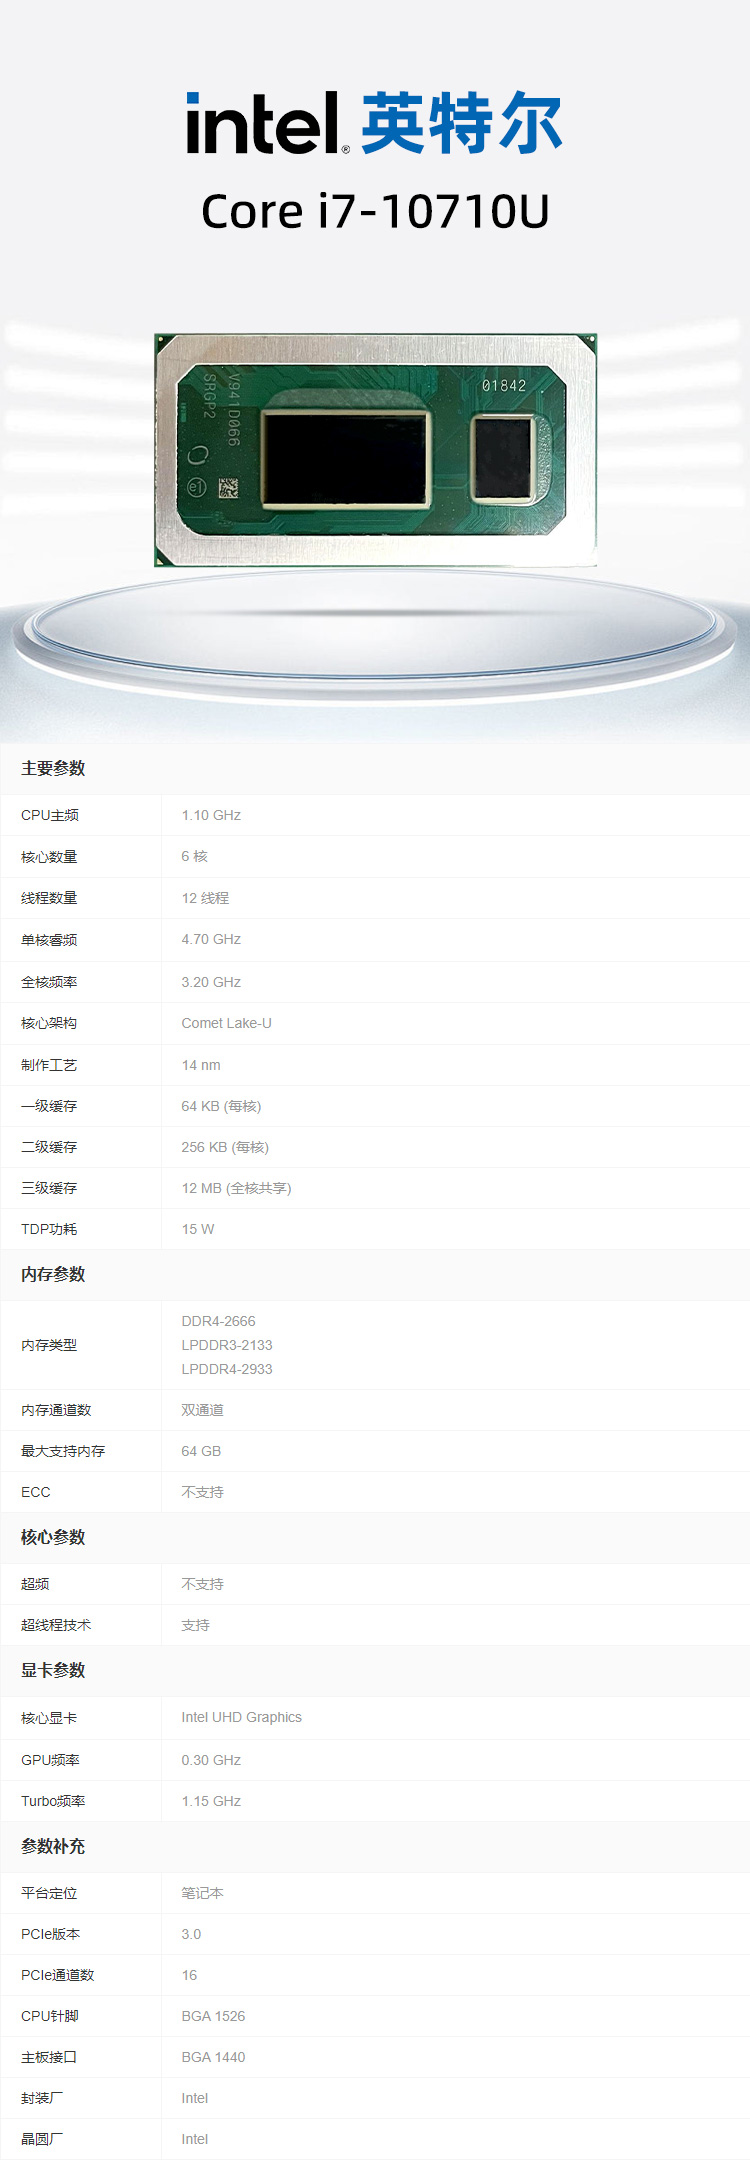This screenshot has width=750, height=2160.
Task: Click the 晶圆厂 row label
Action: [x=42, y=2139]
